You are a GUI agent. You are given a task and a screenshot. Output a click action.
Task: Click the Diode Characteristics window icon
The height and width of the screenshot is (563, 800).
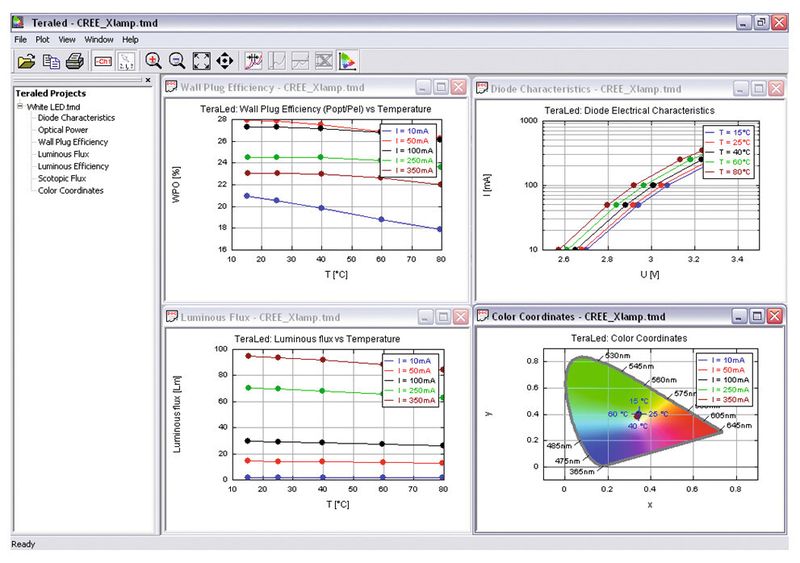pos(482,88)
